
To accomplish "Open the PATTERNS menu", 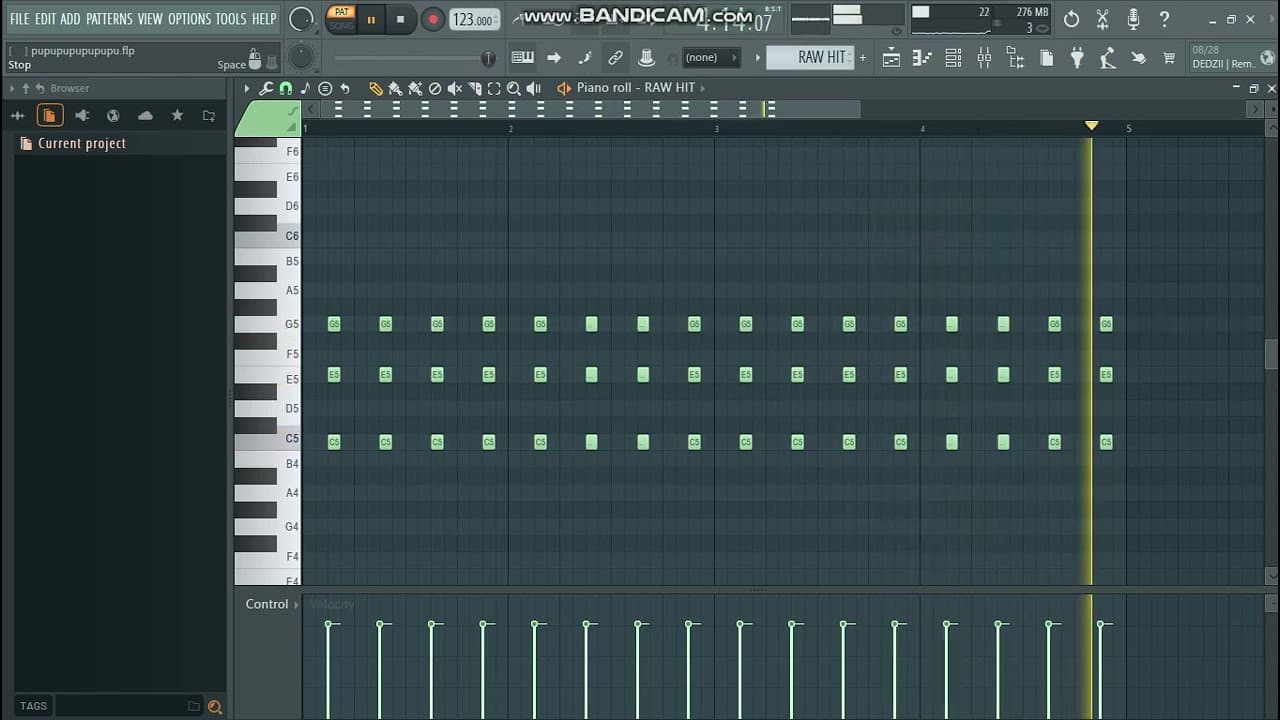I will pyautogui.click(x=109, y=19).
